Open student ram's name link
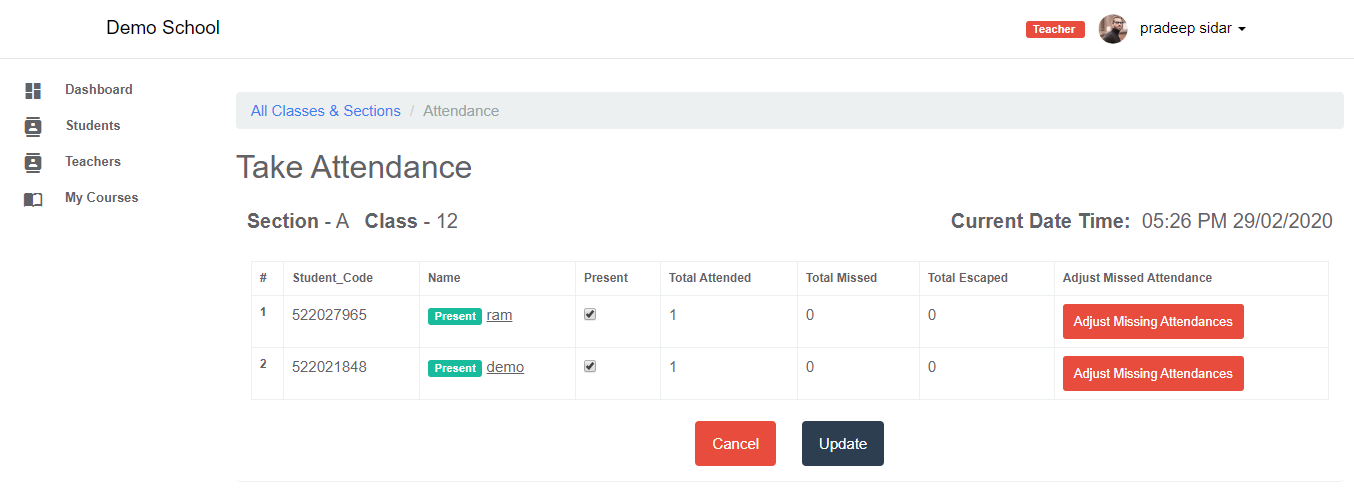The image size is (1354, 492). [499, 315]
